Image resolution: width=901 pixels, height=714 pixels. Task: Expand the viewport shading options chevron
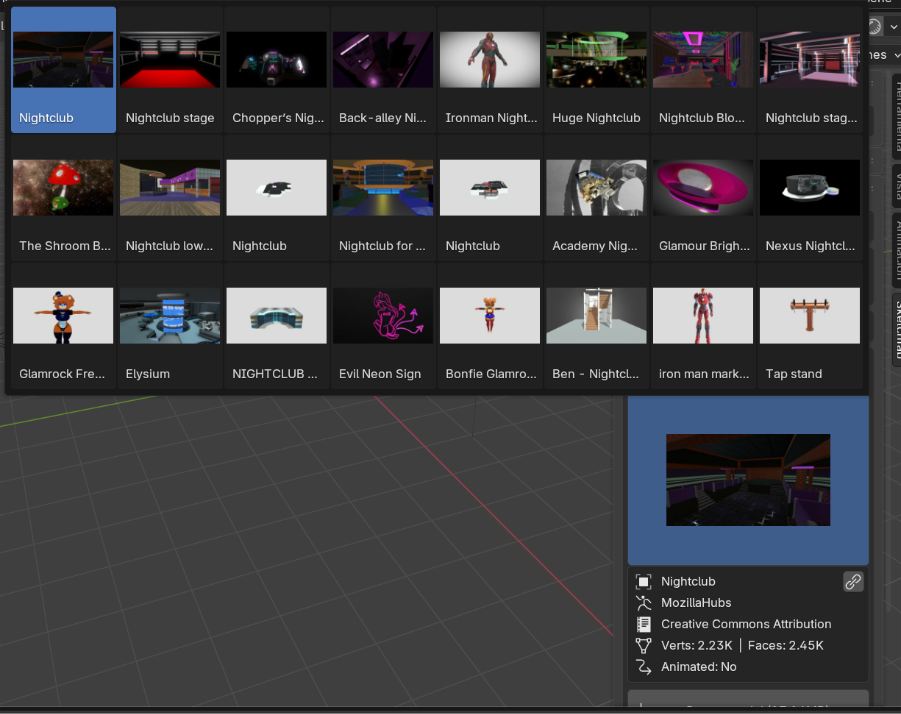click(893, 26)
